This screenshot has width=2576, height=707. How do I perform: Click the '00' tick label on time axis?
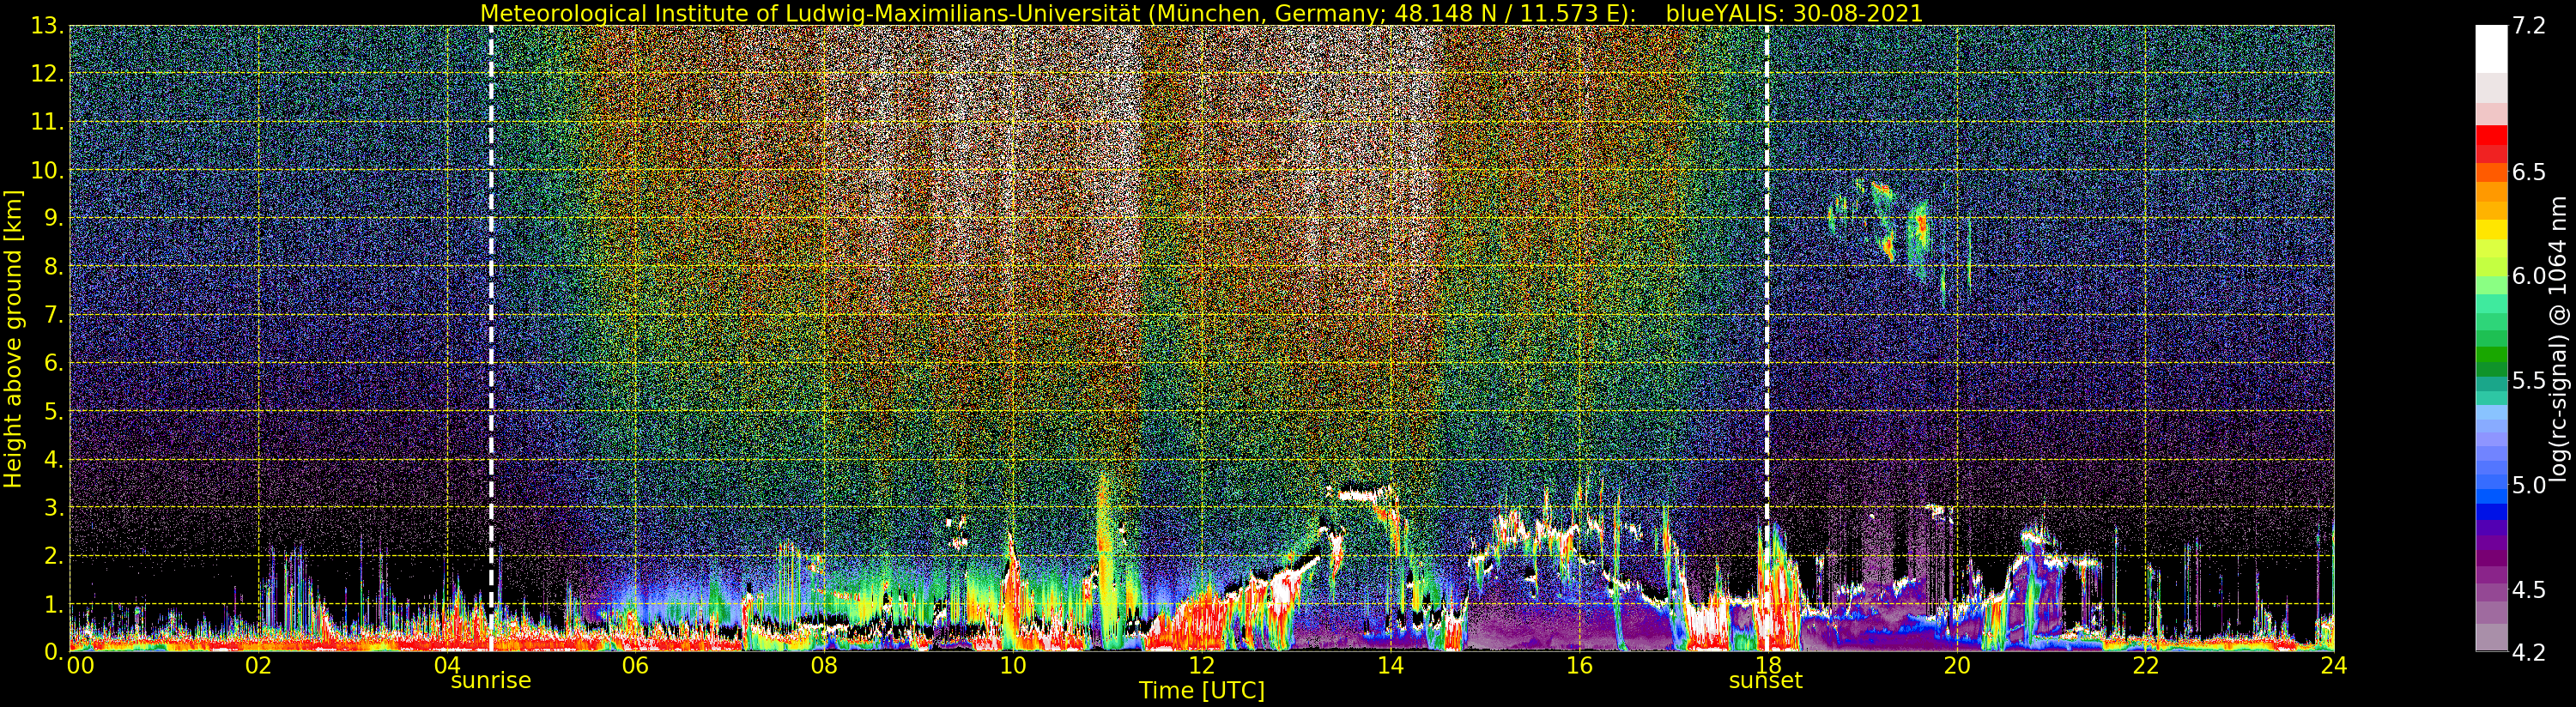coord(80,666)
